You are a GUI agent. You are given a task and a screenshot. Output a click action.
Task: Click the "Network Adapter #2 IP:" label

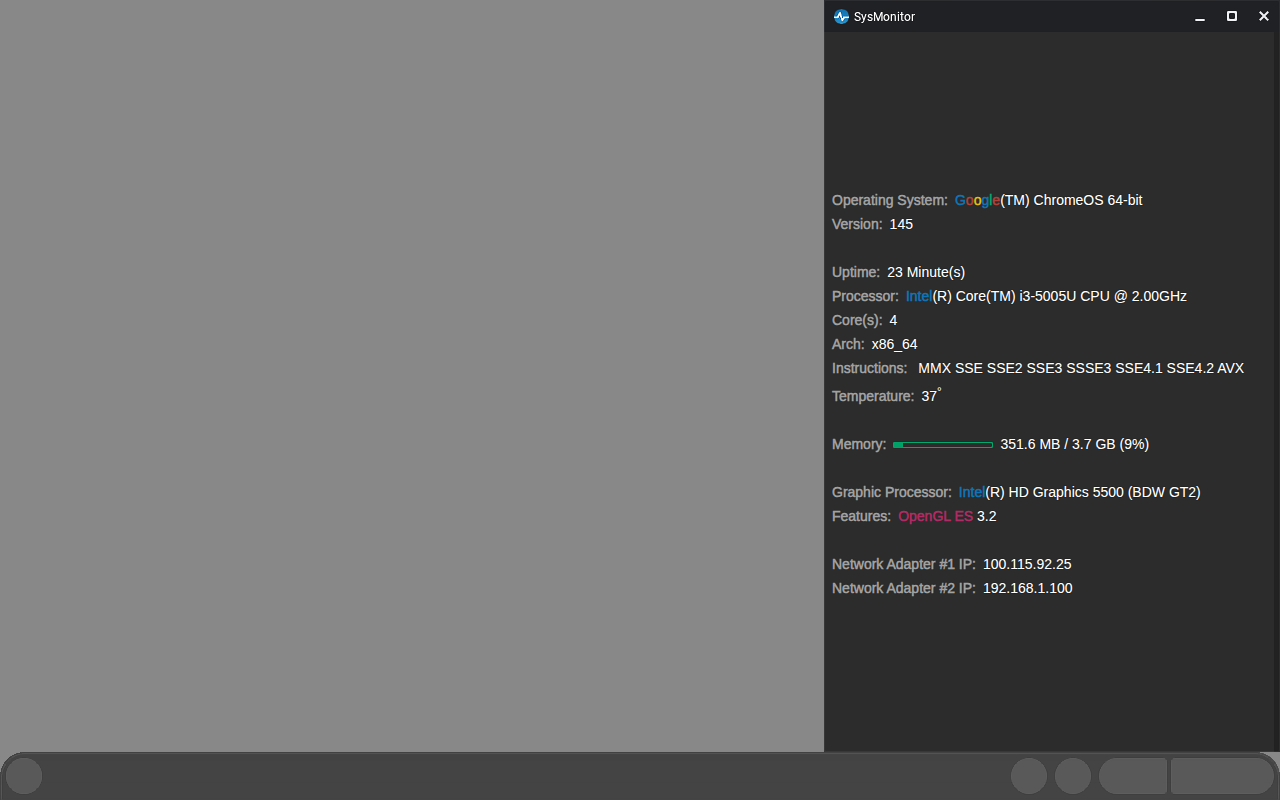(904, 588)
